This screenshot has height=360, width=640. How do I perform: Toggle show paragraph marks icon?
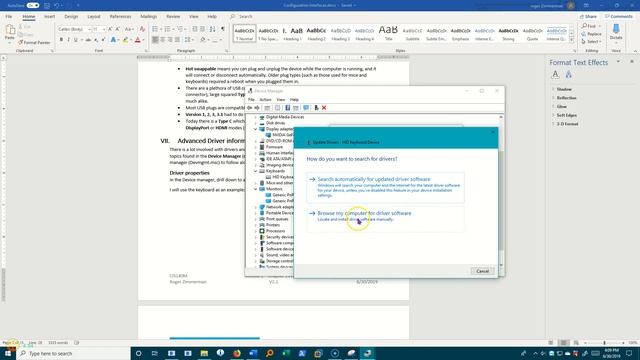pos(223,29)
